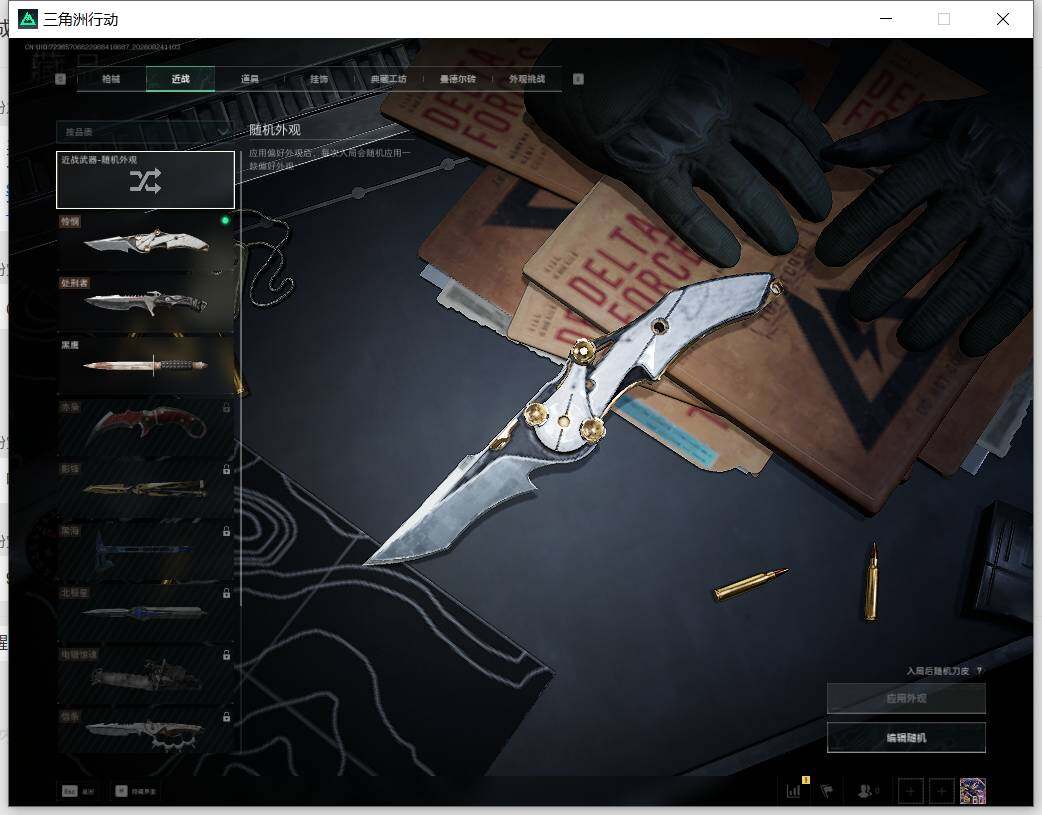The height and width of the screenshot is (815, 1042).
Task: Switch to the 曼德尔砖 tab
Action: pos(458,79)
